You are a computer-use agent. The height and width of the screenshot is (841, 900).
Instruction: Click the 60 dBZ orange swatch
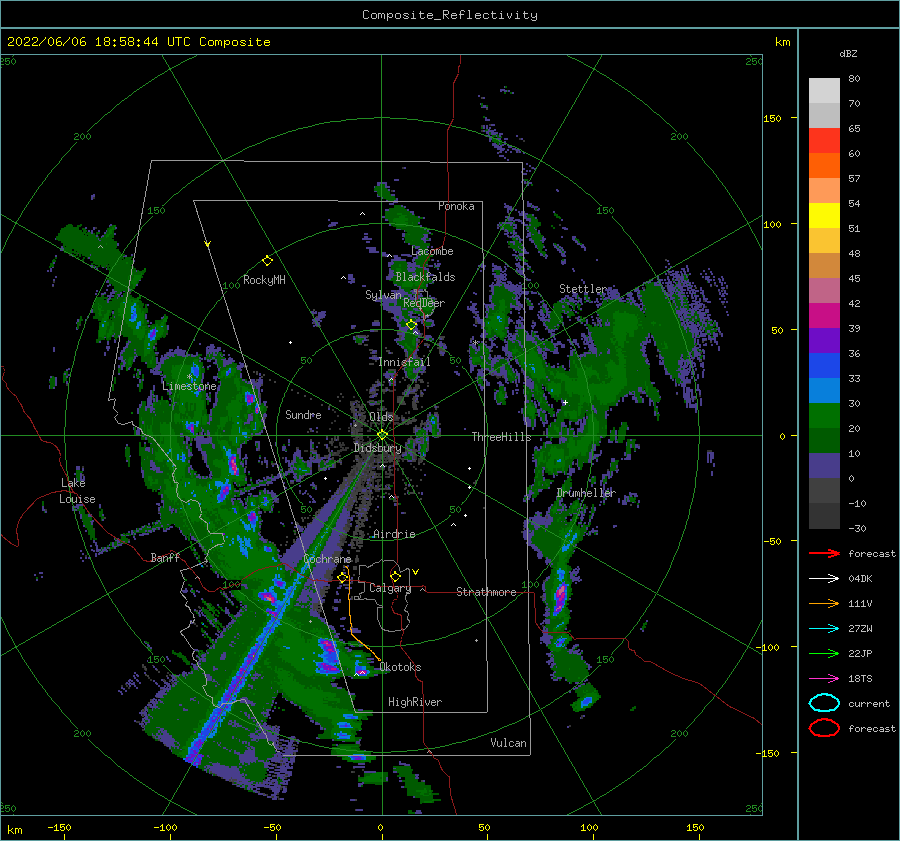coord(824,165)
